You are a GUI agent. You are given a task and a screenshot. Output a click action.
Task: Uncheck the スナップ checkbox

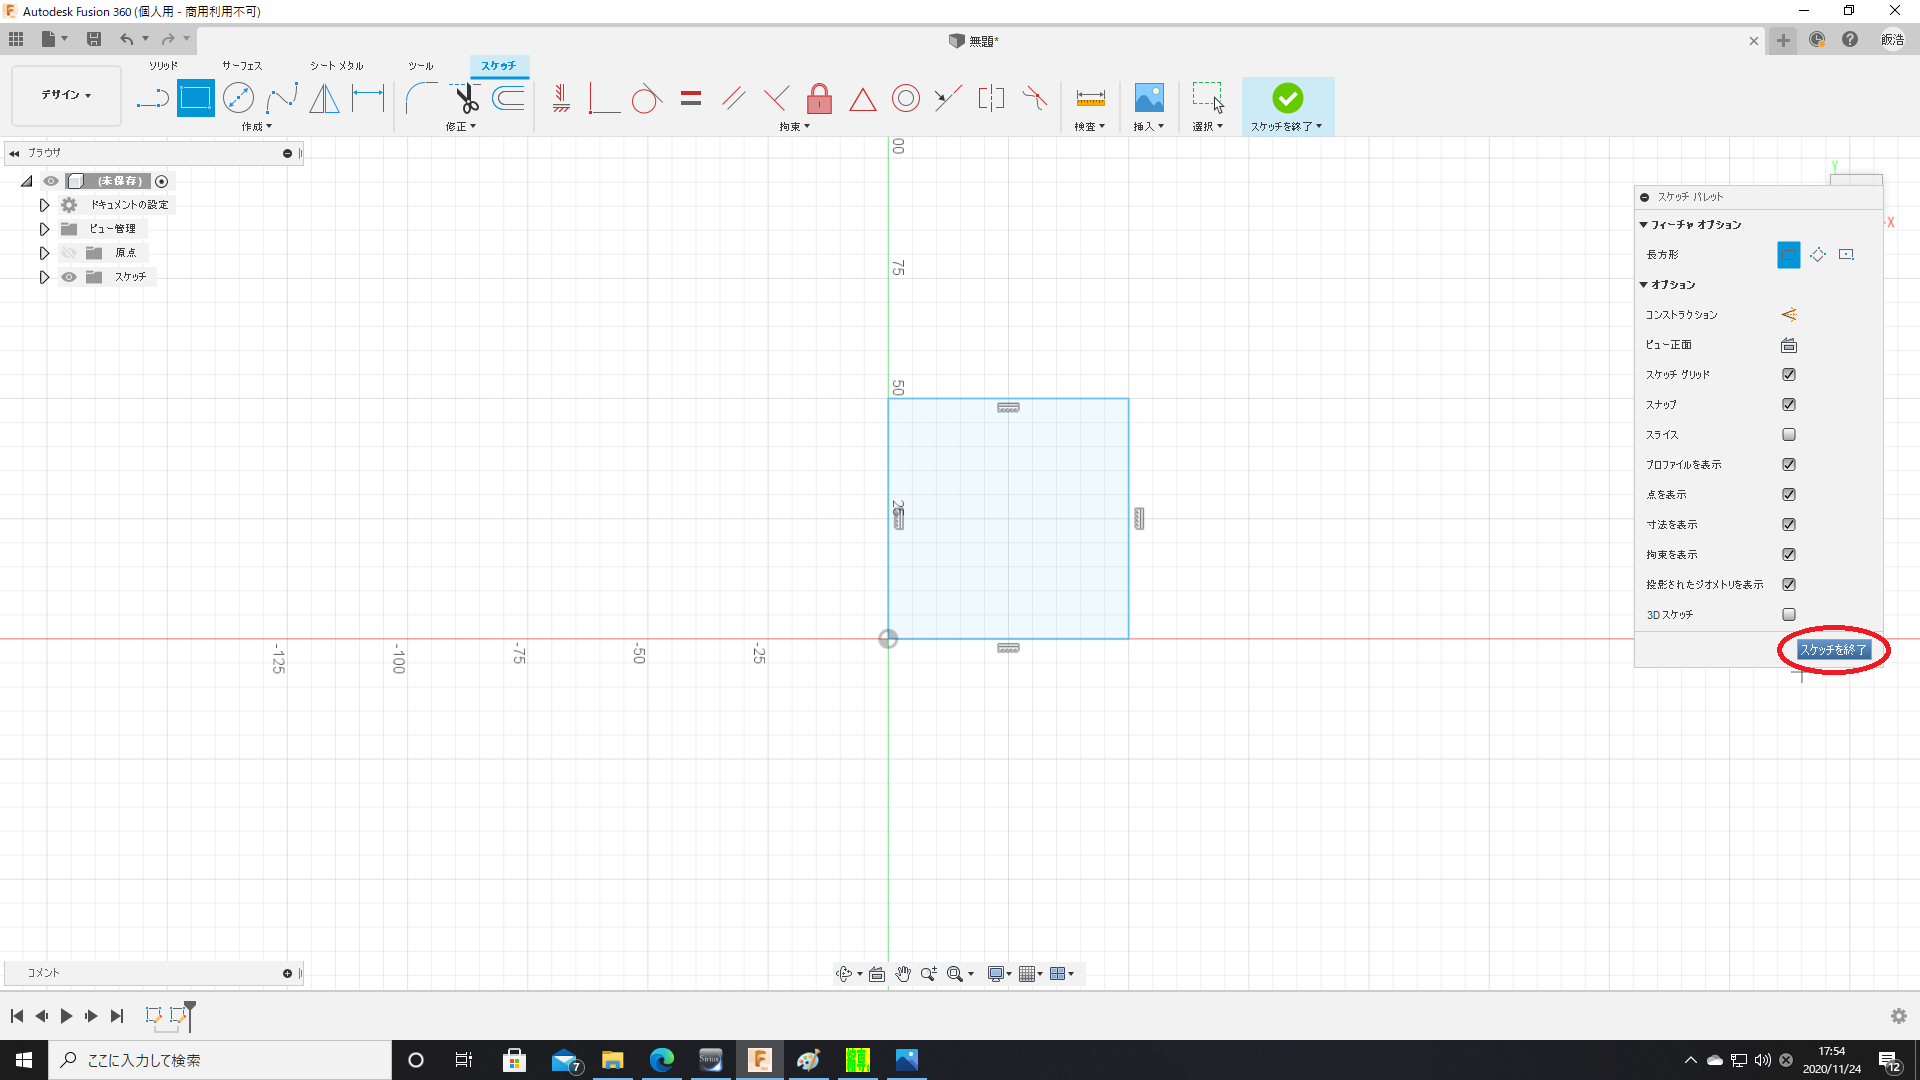(x=1789, y=405)
